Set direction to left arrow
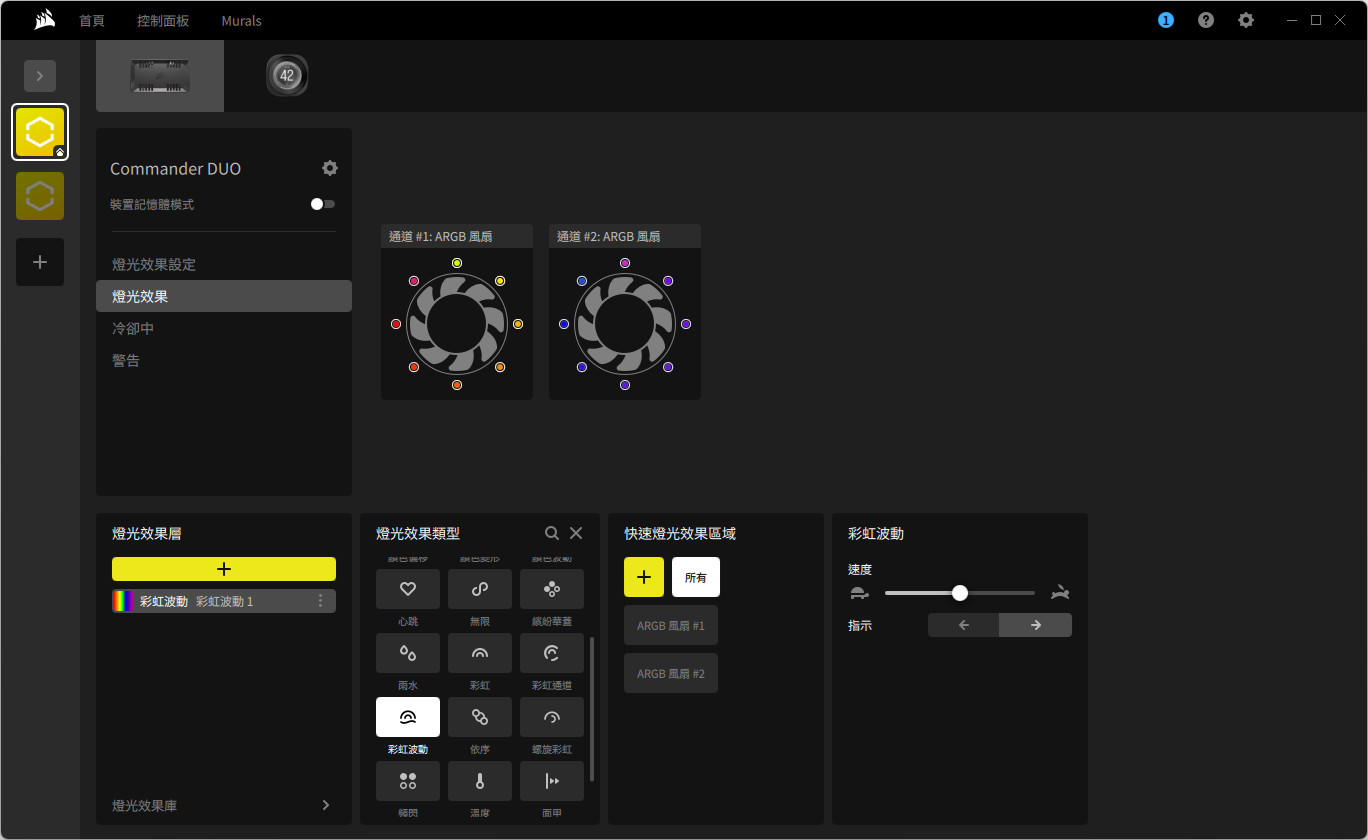This screenshot has width=1368, height=840. [964, 625]
